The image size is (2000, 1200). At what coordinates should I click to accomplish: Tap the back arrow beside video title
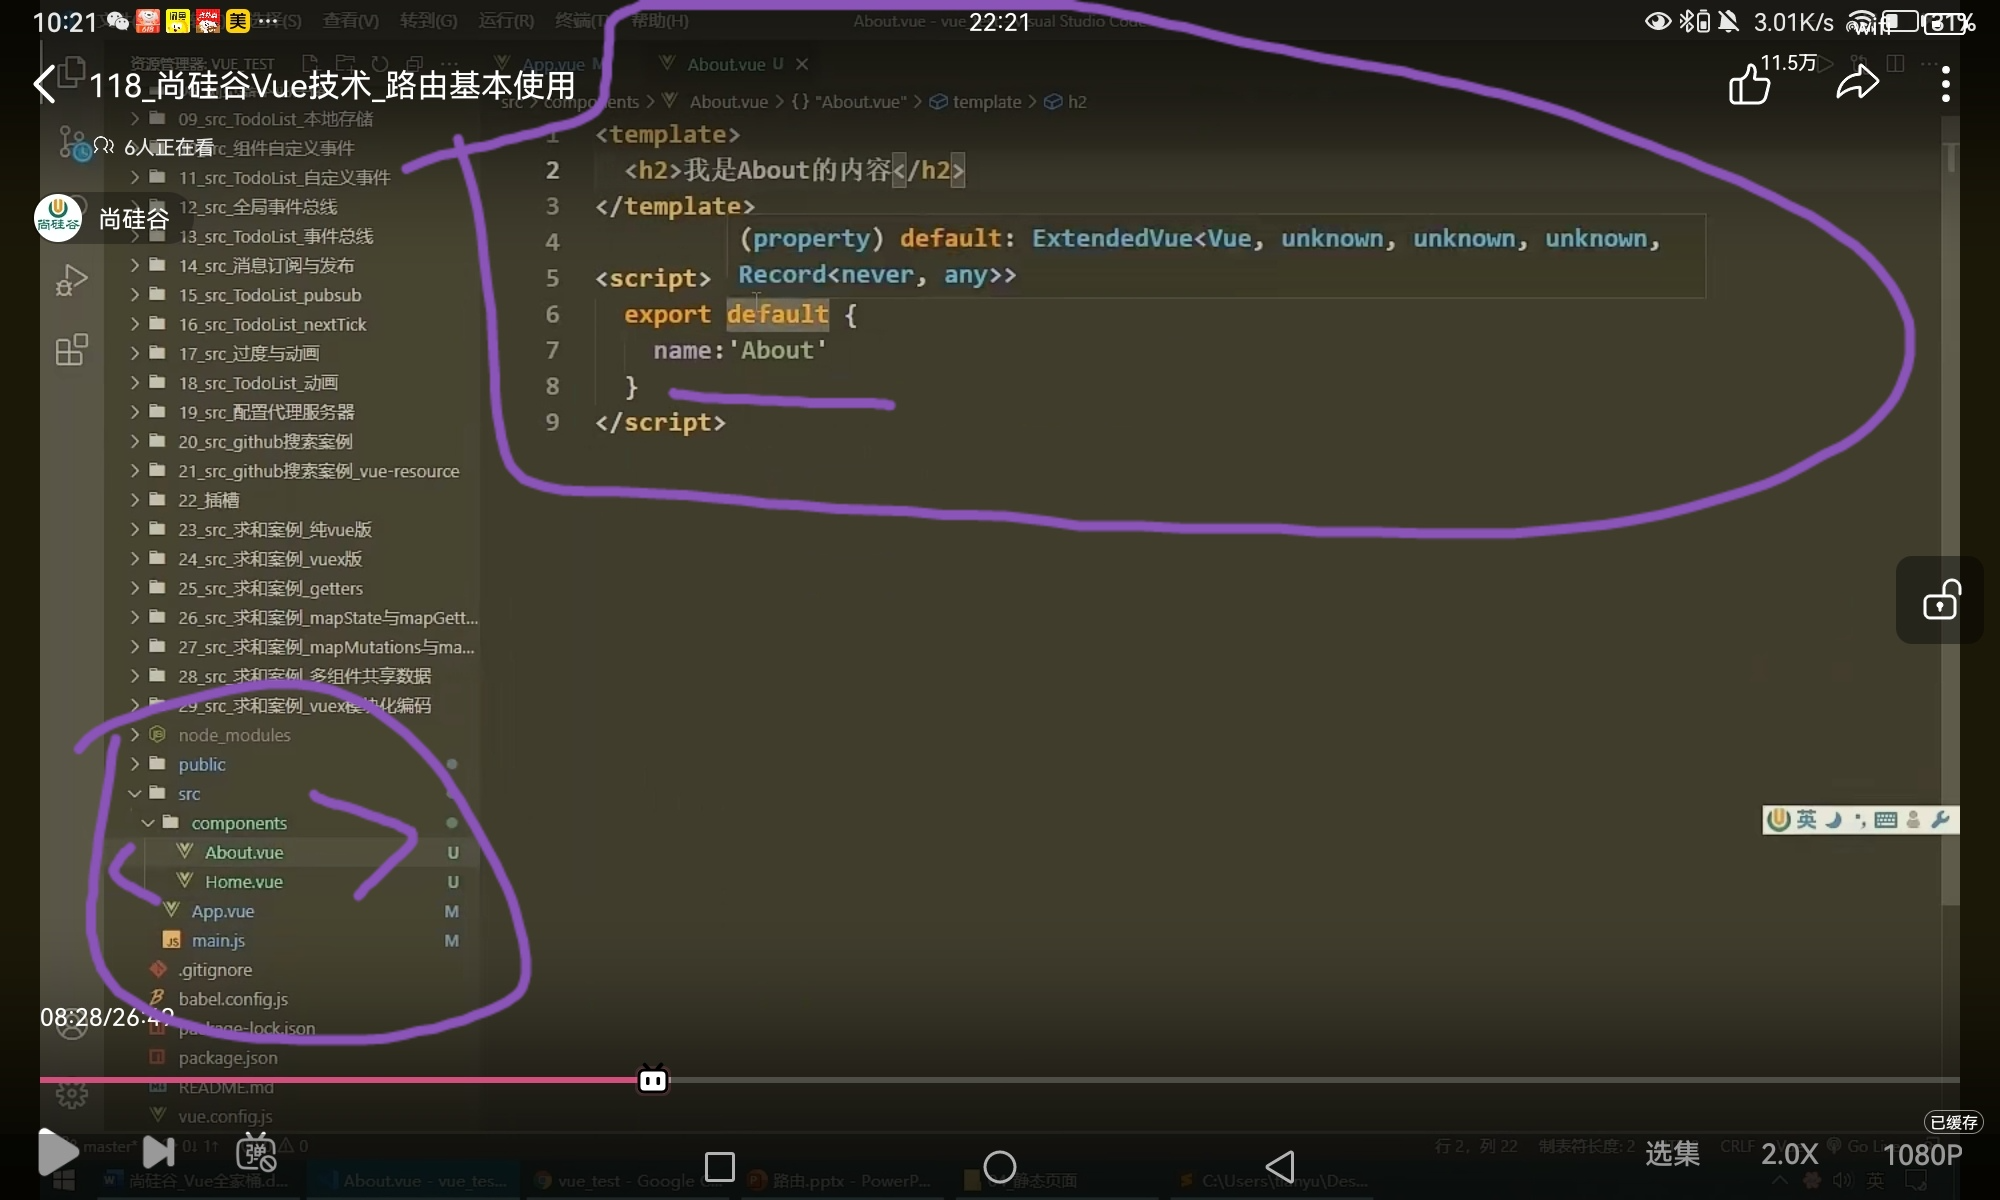(45, 84)
